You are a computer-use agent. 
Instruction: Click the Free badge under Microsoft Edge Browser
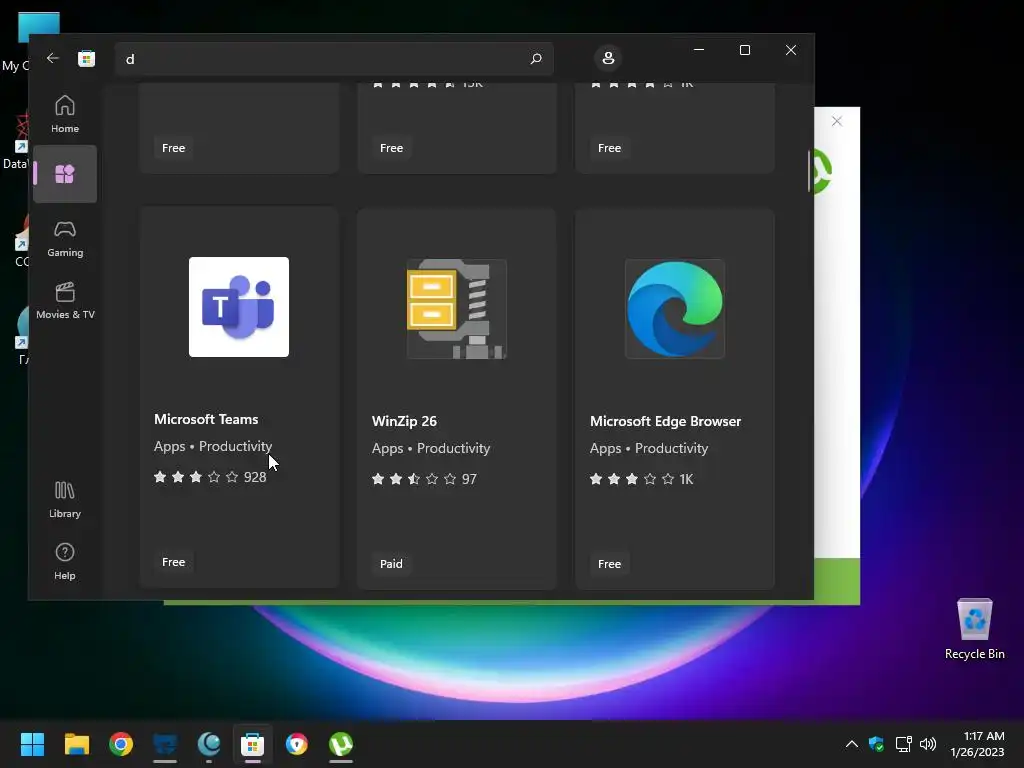(609, 564)
